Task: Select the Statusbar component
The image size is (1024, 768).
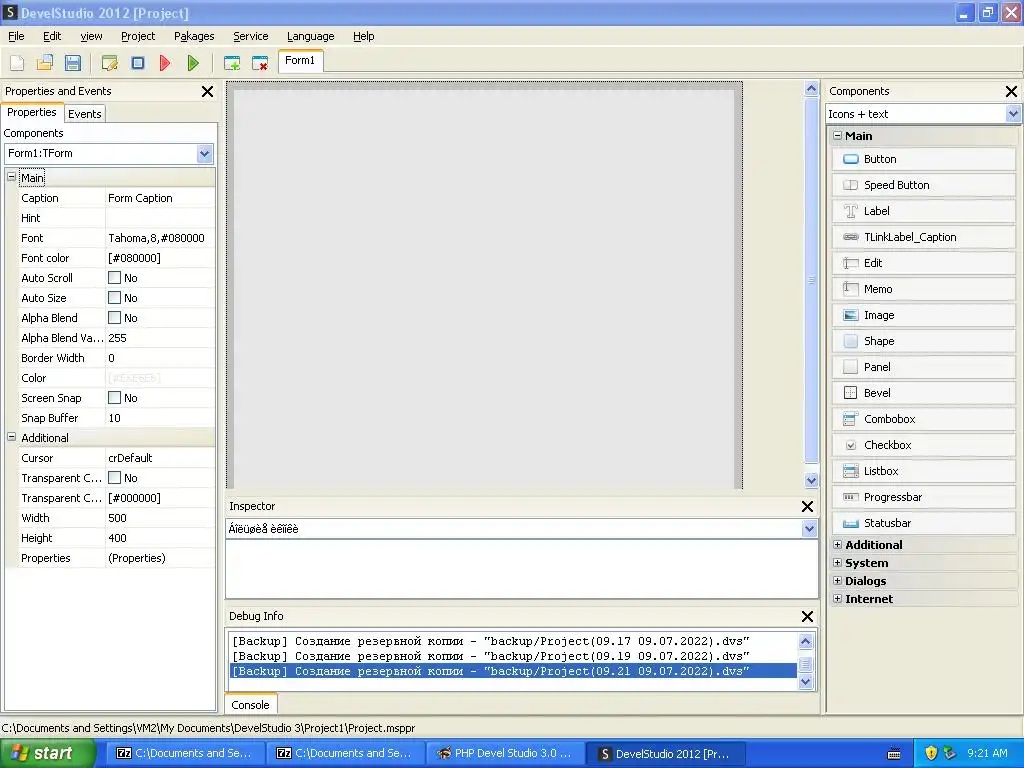Action: (x=923, y=523)
